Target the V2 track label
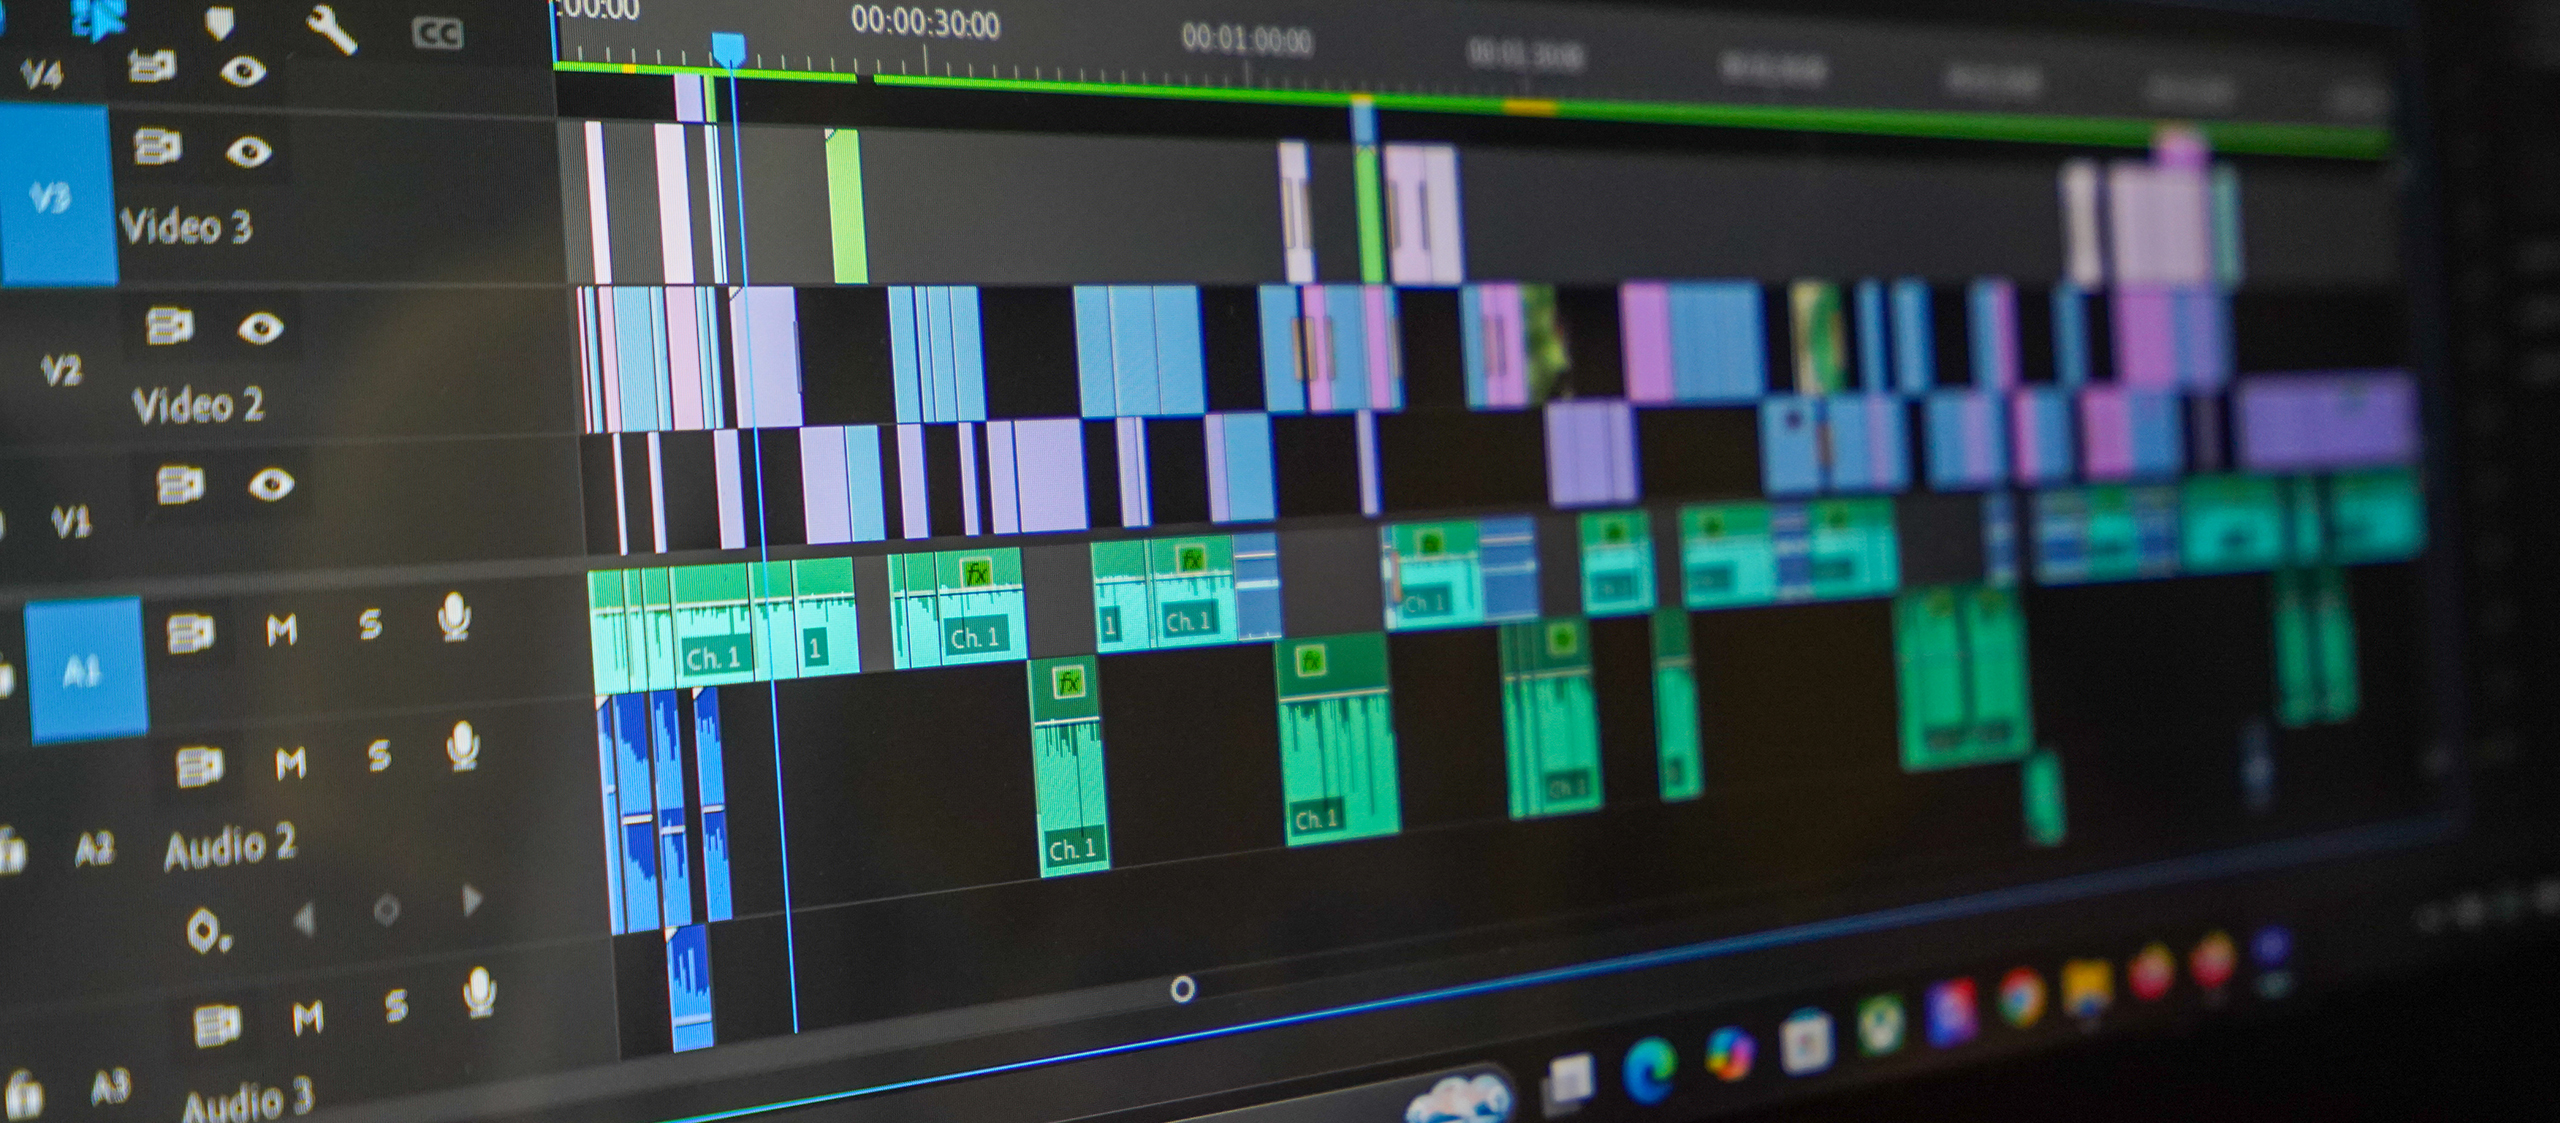Viewport: 2560px width, 1123px height. click(x=61, y=372)
